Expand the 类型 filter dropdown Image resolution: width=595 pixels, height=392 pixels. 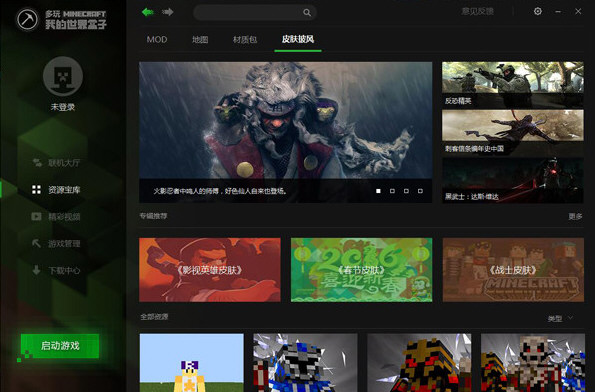pyautogui.click(x=560, y=318)
